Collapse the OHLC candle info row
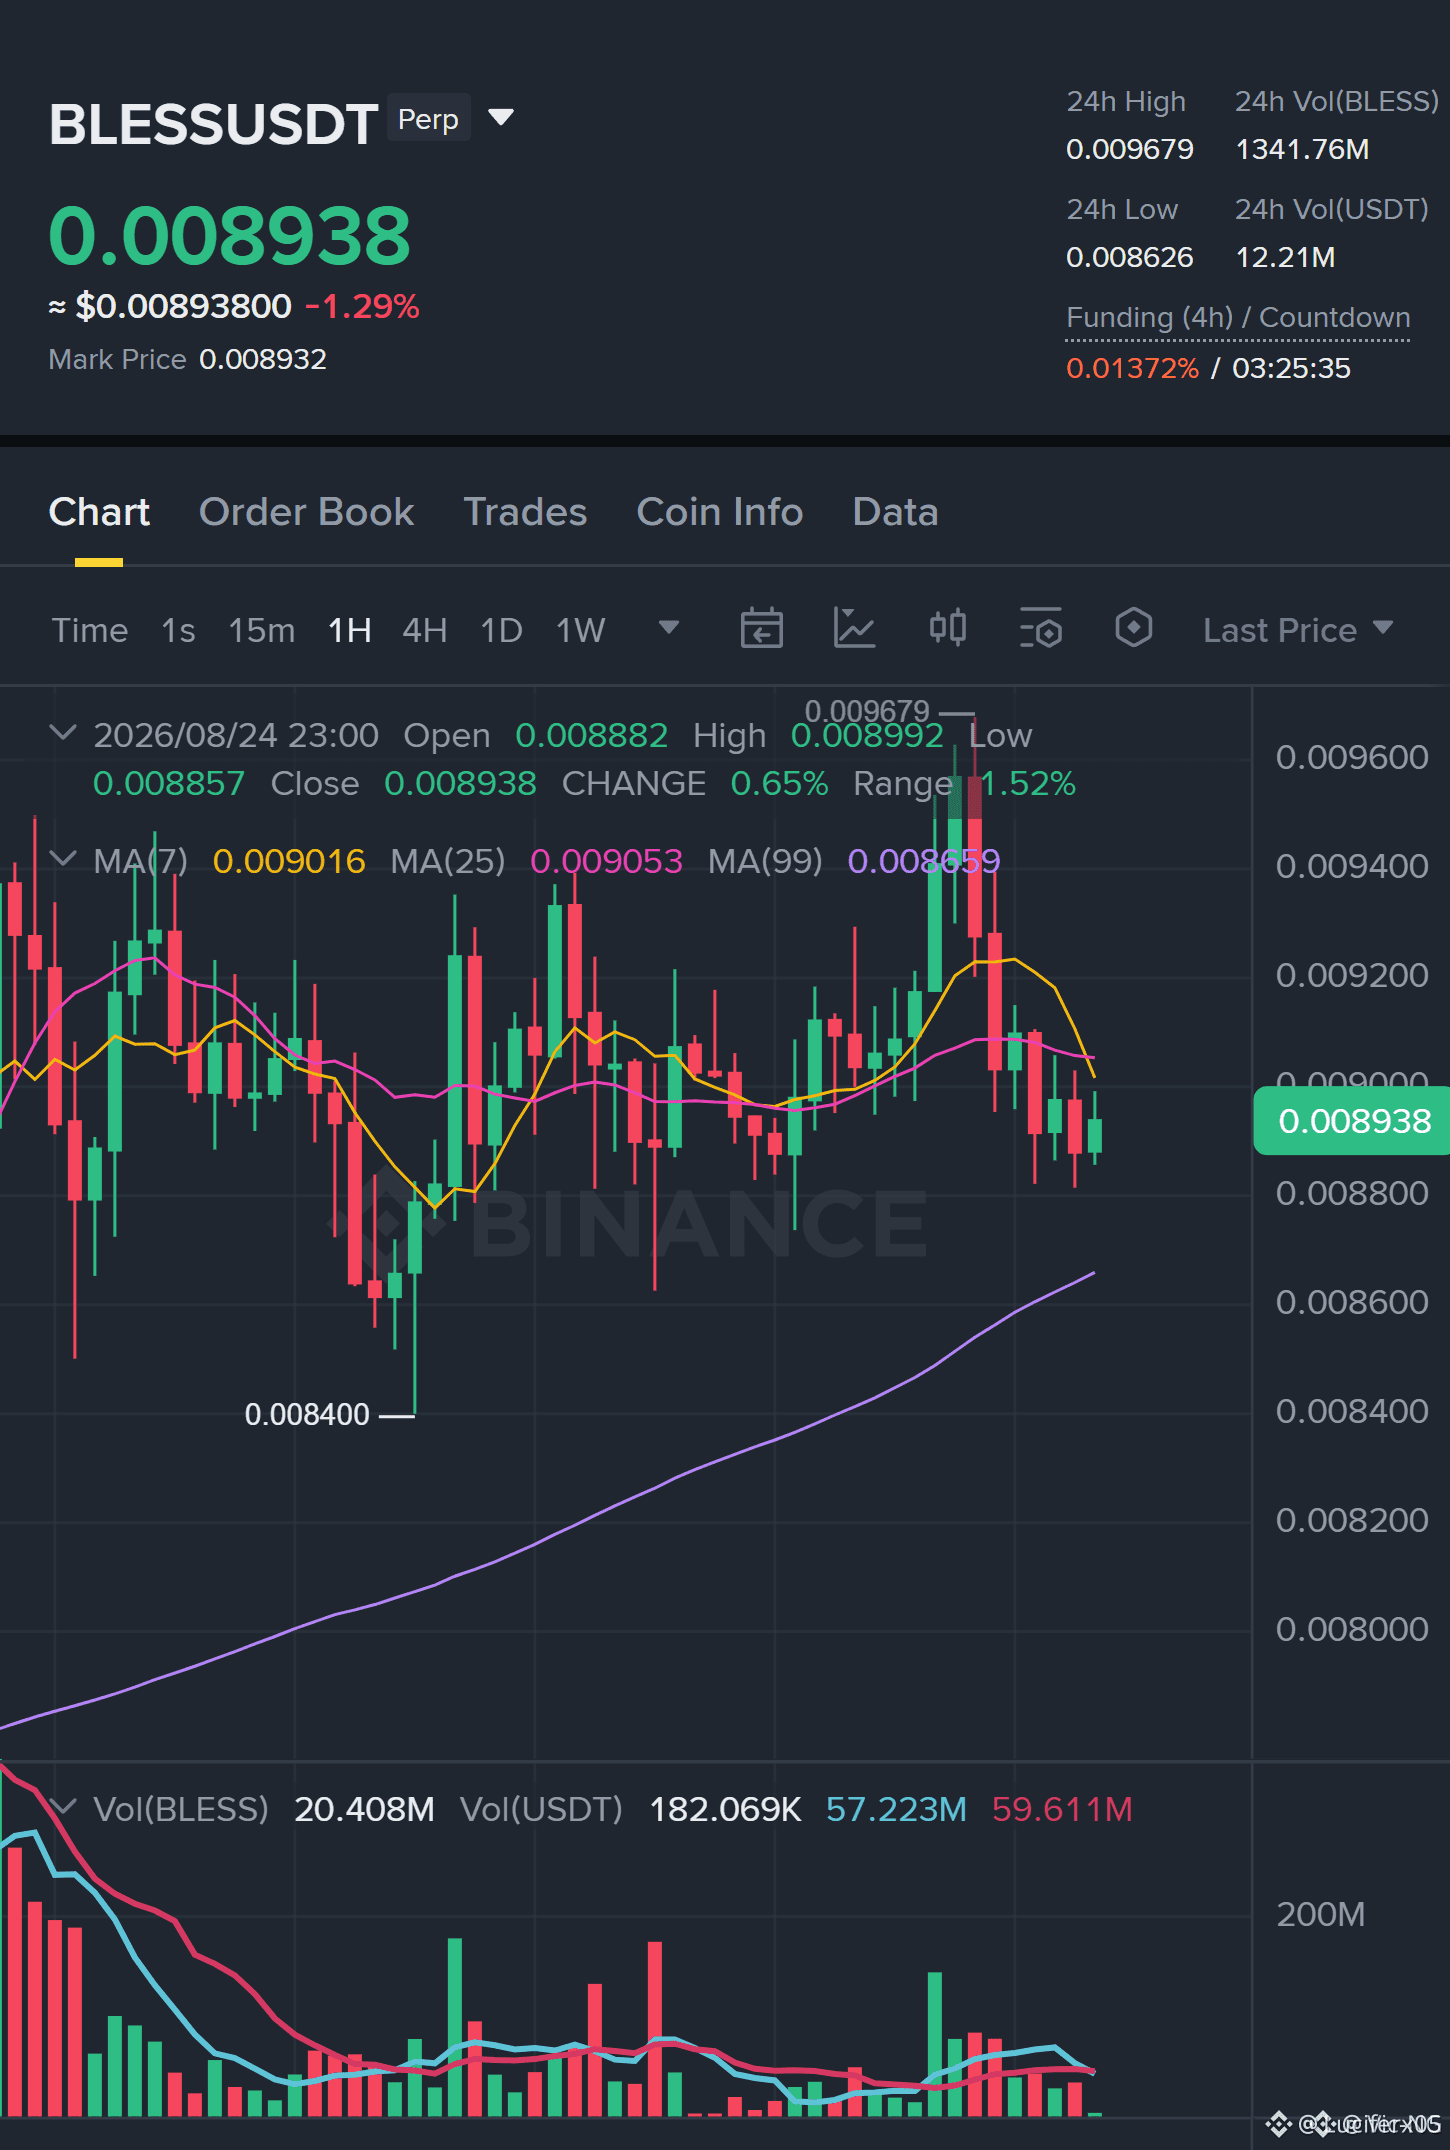This screenshot has height=2150, width=1450. [63, 733]
